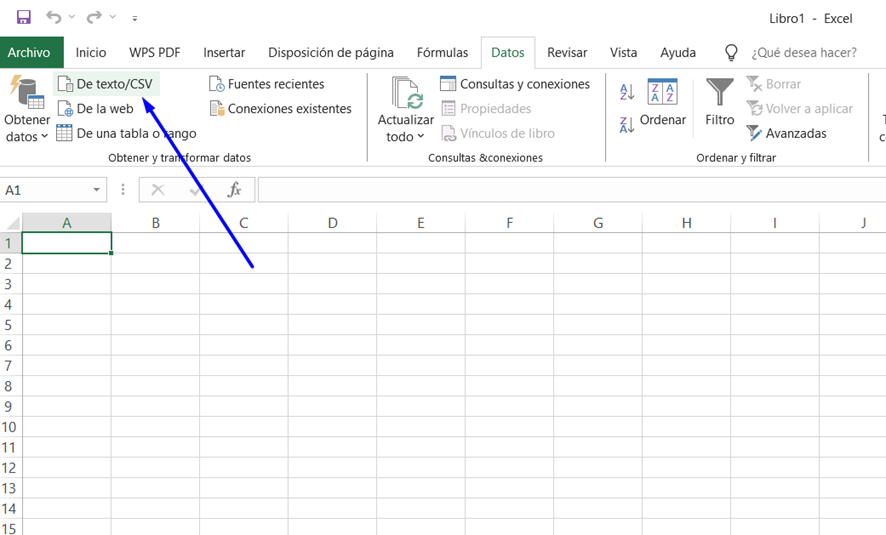Click De una tabla o rango button
The width and height of the screenshot is (886, 535).
(127, 133)
